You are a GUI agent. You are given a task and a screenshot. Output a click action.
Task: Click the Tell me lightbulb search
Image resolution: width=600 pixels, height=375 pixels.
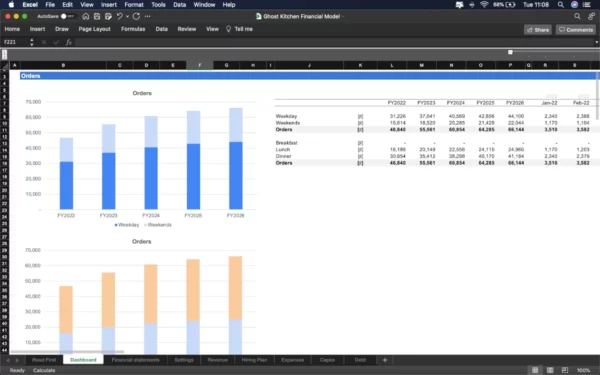click(x=239, y=29)
